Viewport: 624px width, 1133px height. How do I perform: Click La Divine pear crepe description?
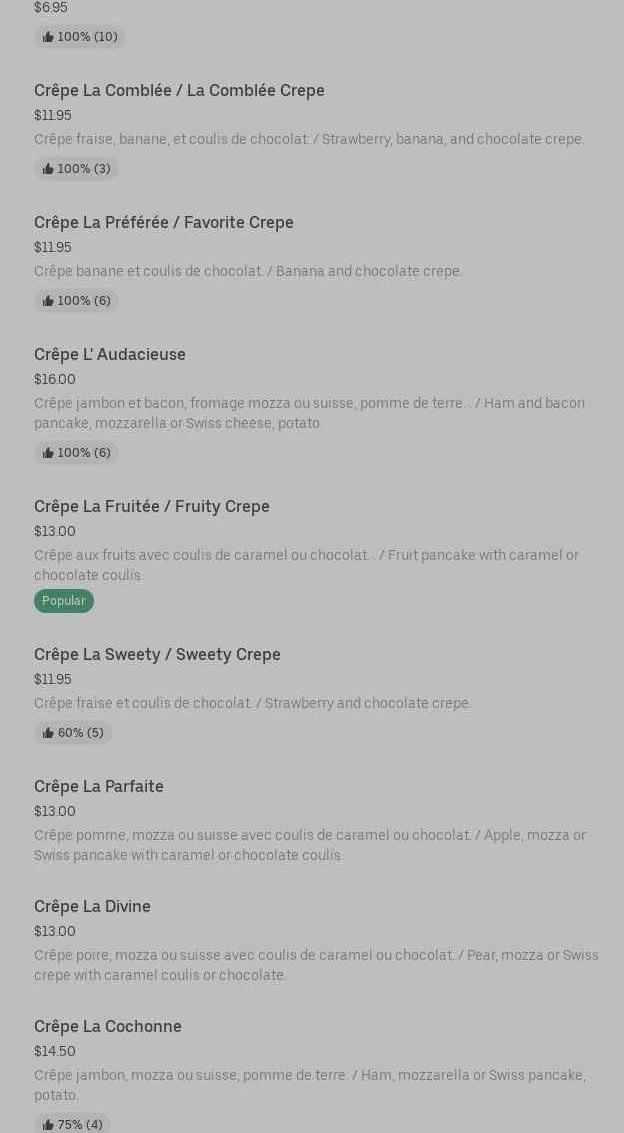(x=316, y=965)
